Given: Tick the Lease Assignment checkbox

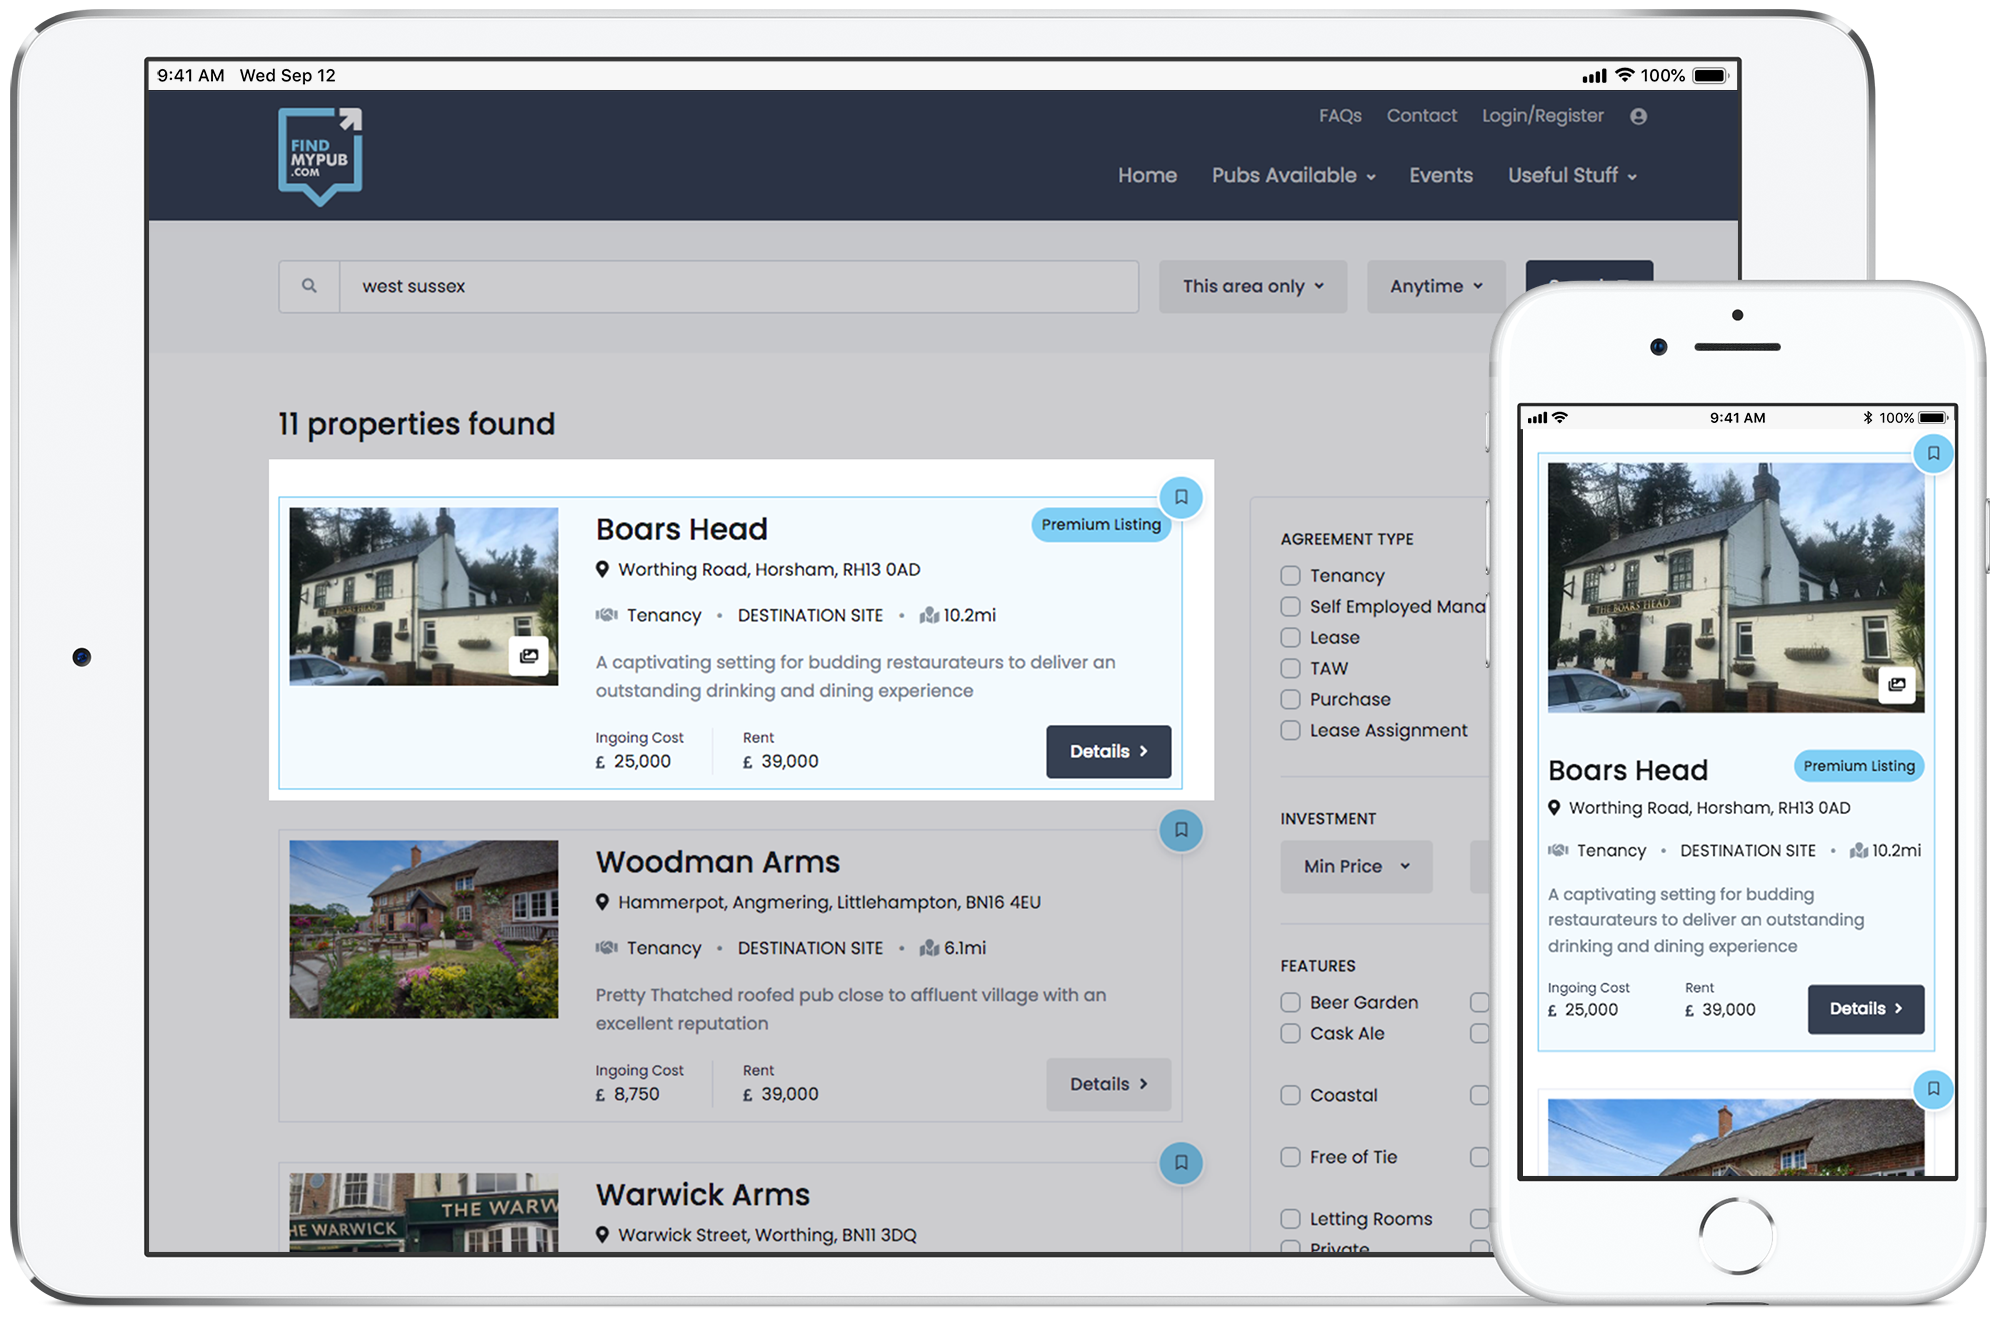Looking at the screenshot, I should [1291, 731].
